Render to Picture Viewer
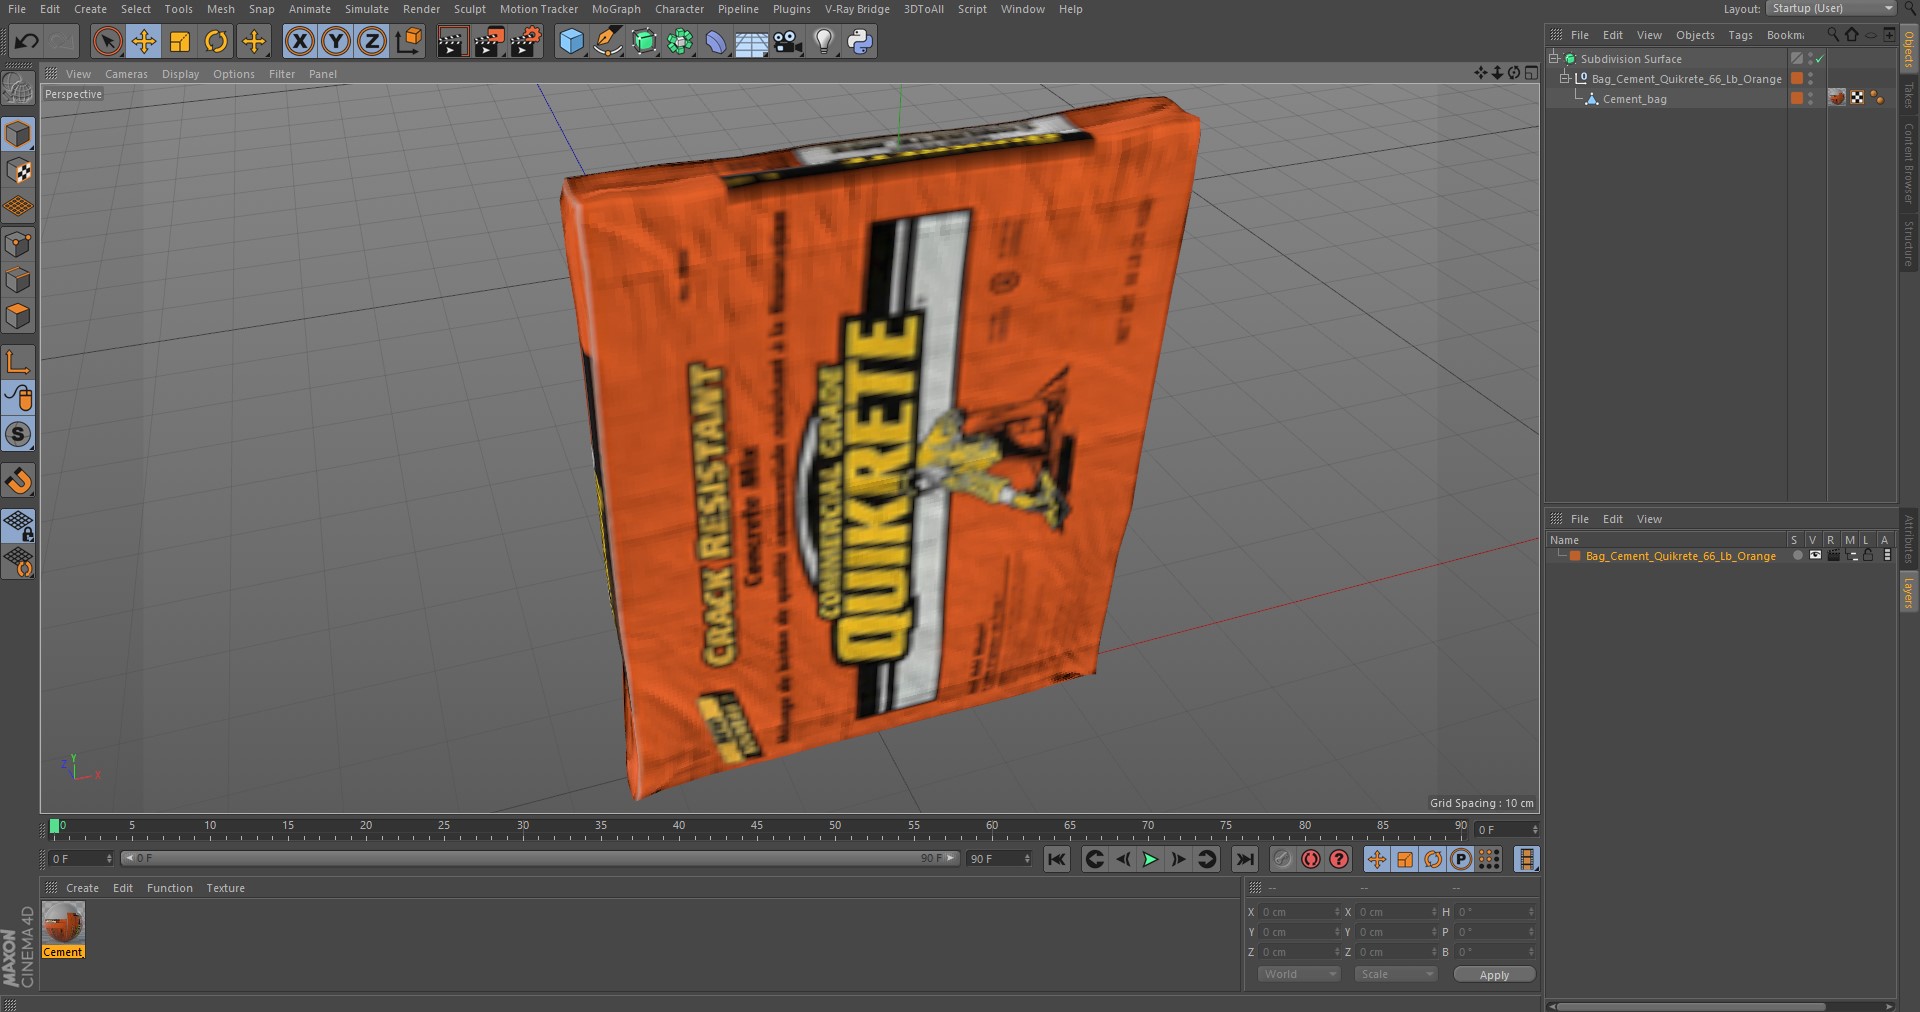1920x1012 pixels. [489, 41]
